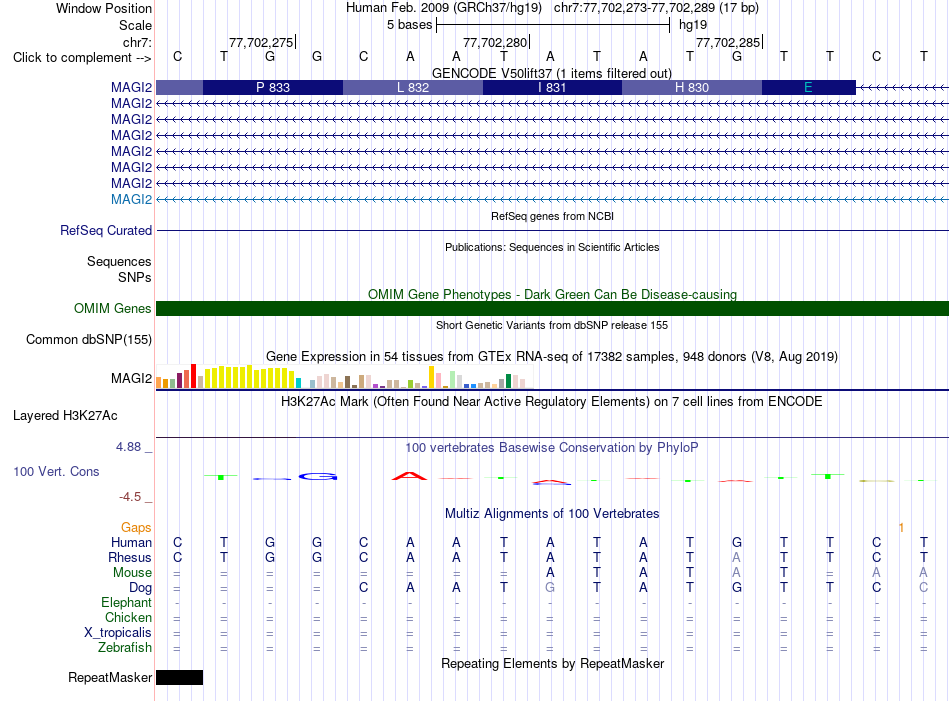Click '100 vertebrates Basewise Conservation by PhyloP' title
The image size is (950, 701).
pos(552,448)
